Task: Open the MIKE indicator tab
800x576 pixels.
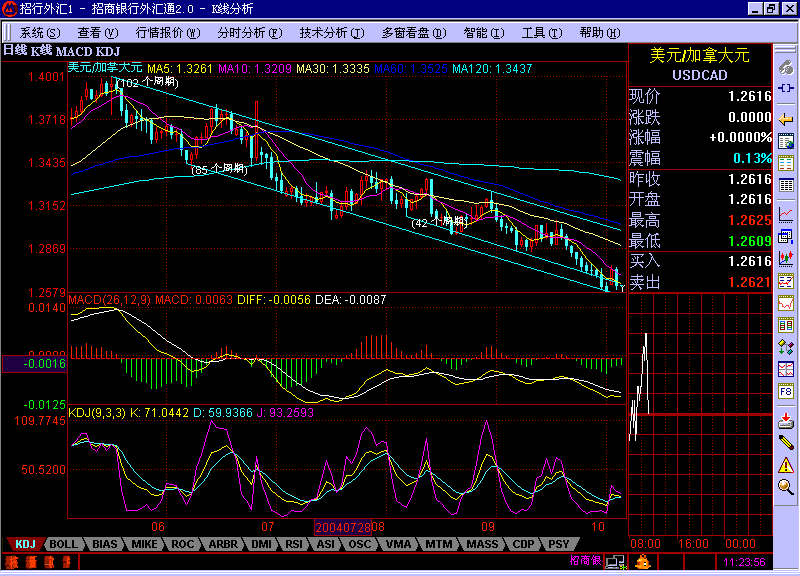Action: pyautogui.click(x=143, y=544)
